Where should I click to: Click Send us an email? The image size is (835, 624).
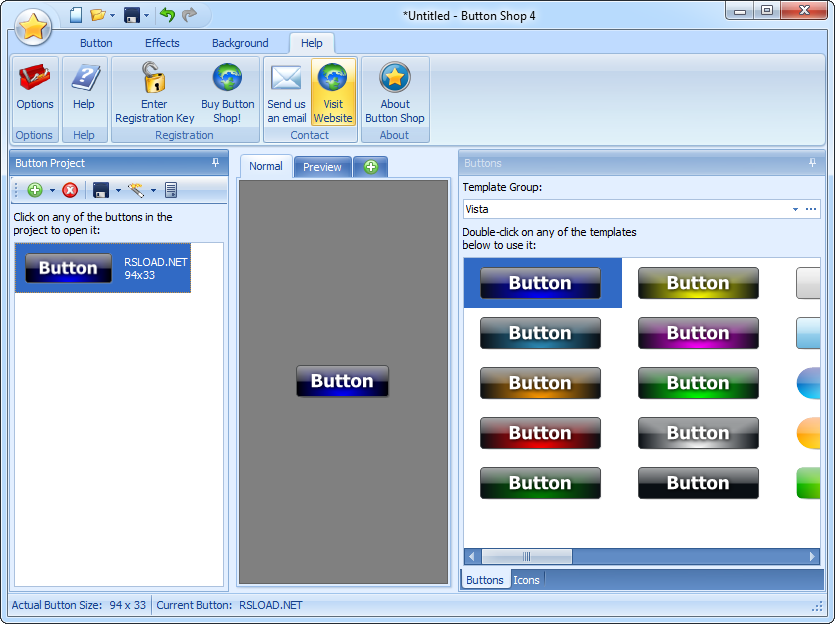coord(286,90)
